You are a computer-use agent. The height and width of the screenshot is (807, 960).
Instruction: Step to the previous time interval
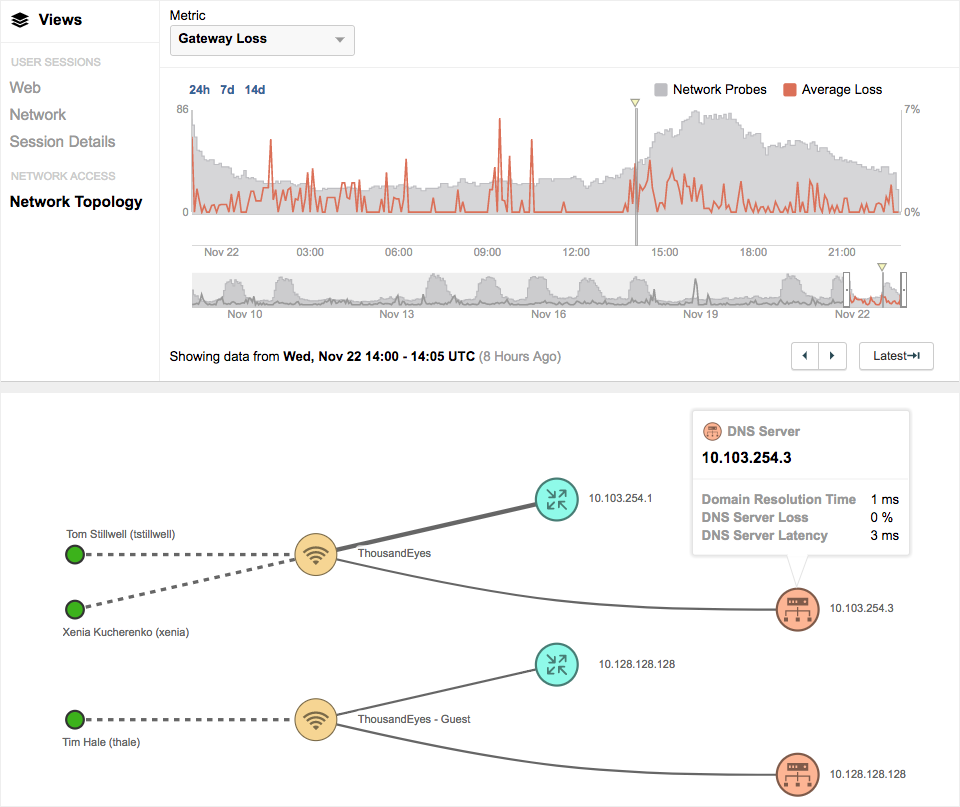pos(805,356)
